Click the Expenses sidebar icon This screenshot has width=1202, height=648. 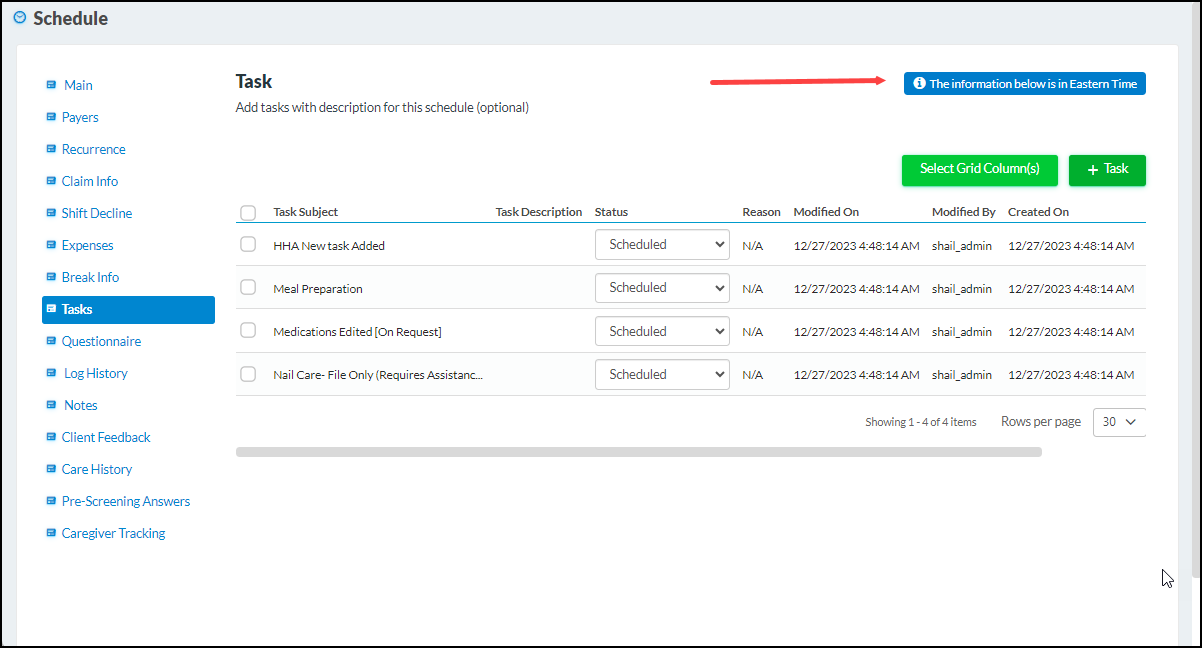click(52, 244)
